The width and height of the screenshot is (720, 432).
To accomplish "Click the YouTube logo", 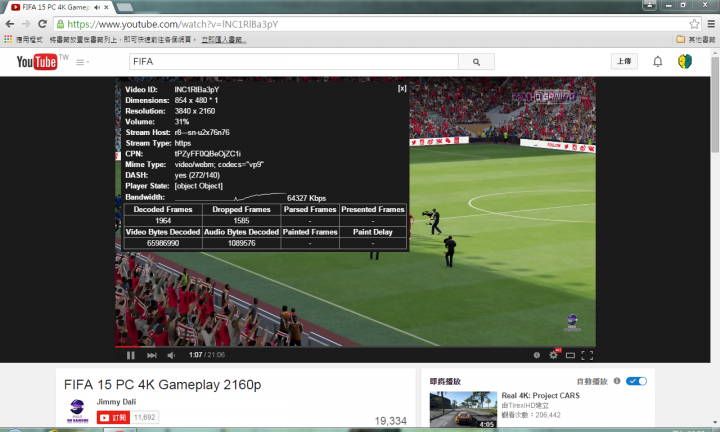I will pyautogui.click(x=37, y=62).
